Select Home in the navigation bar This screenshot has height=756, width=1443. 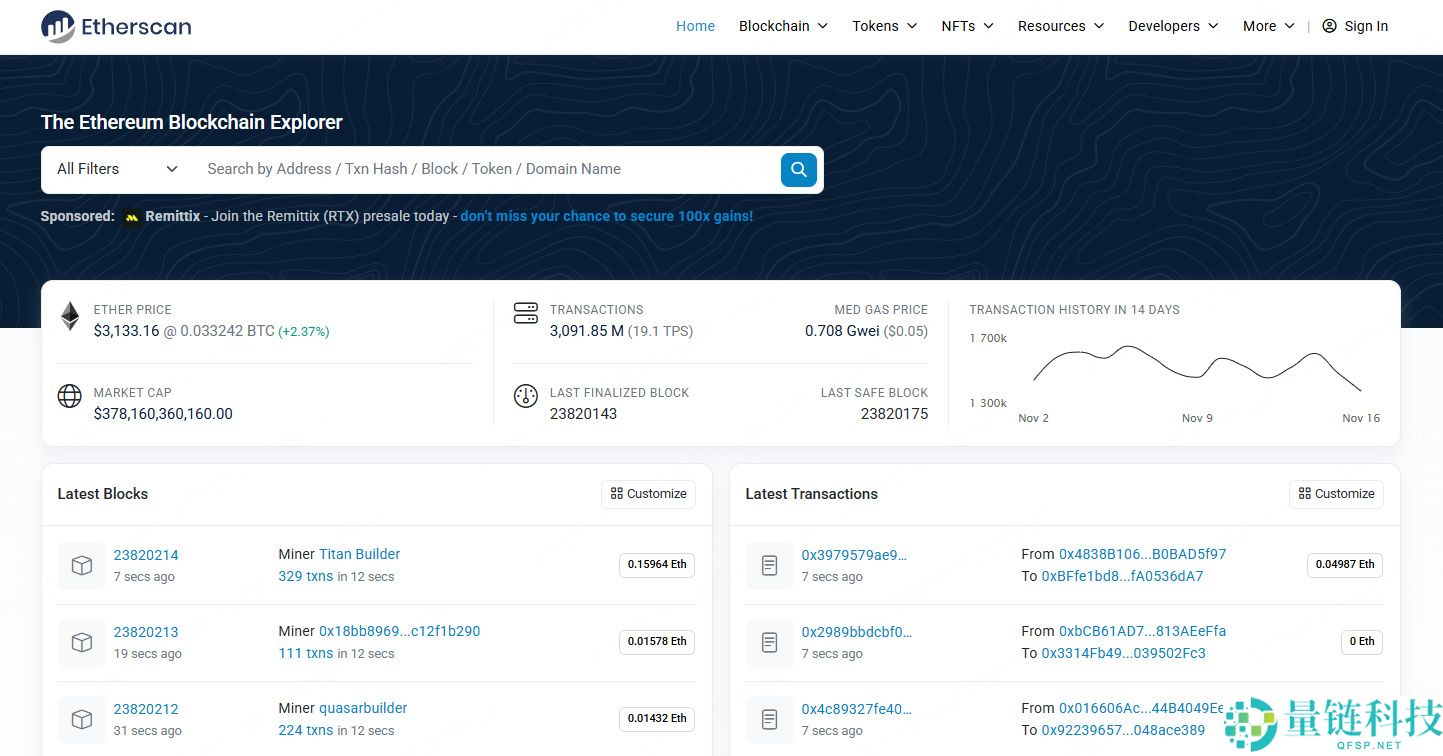pos(695,26)
